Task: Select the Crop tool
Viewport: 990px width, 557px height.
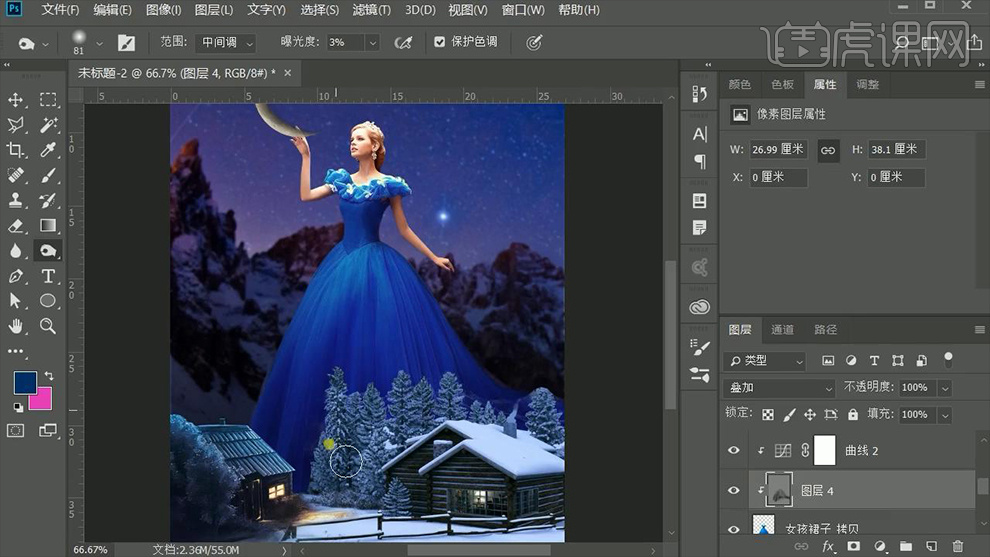Action: [16, 150]
